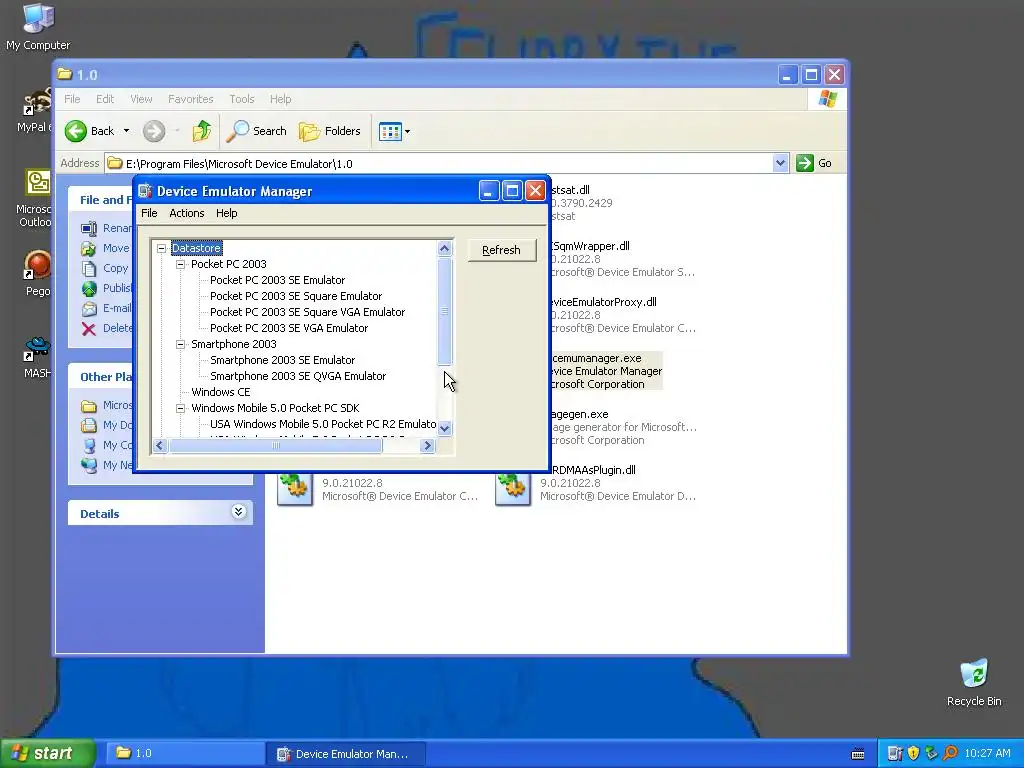The width and height of the screenshot is (1024, 768).
Task: Open Help menu in Device Emulator Manager
Action: tap(227, 213)
